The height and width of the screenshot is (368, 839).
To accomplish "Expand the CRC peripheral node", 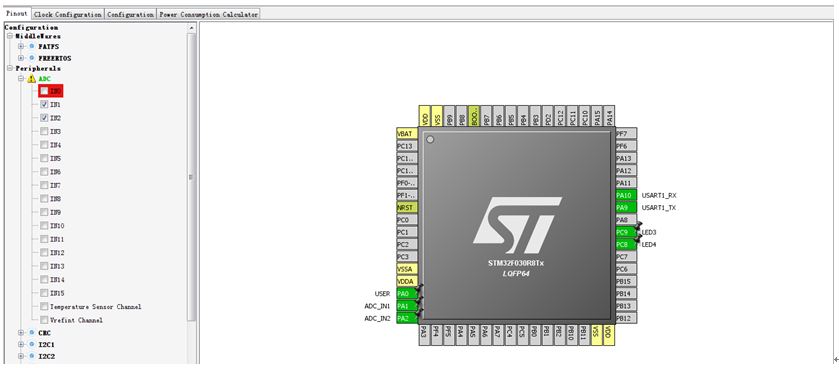I will pyautogui.click(x=21, y=333).
